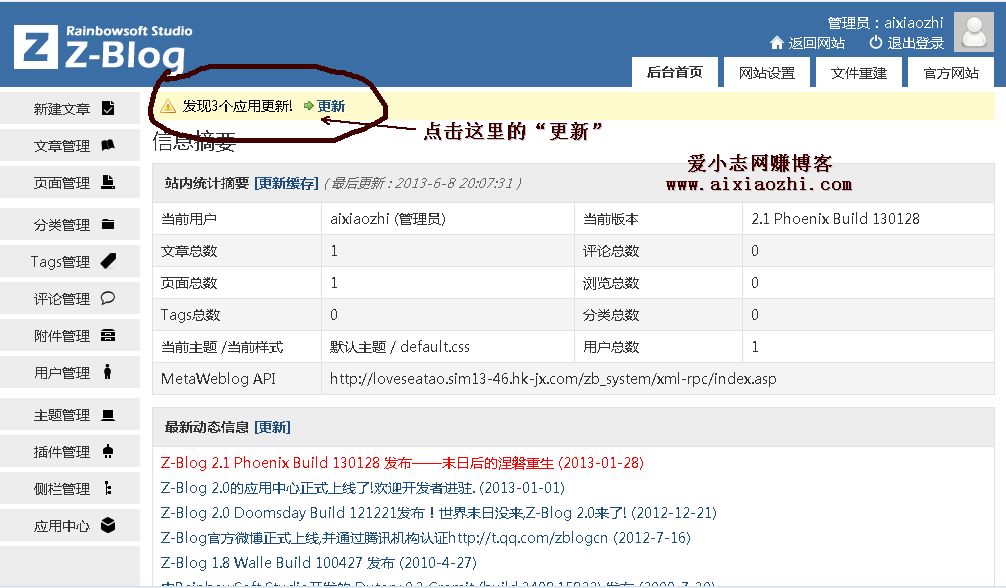Click the home icon beside 返回网站

point(776,43)
